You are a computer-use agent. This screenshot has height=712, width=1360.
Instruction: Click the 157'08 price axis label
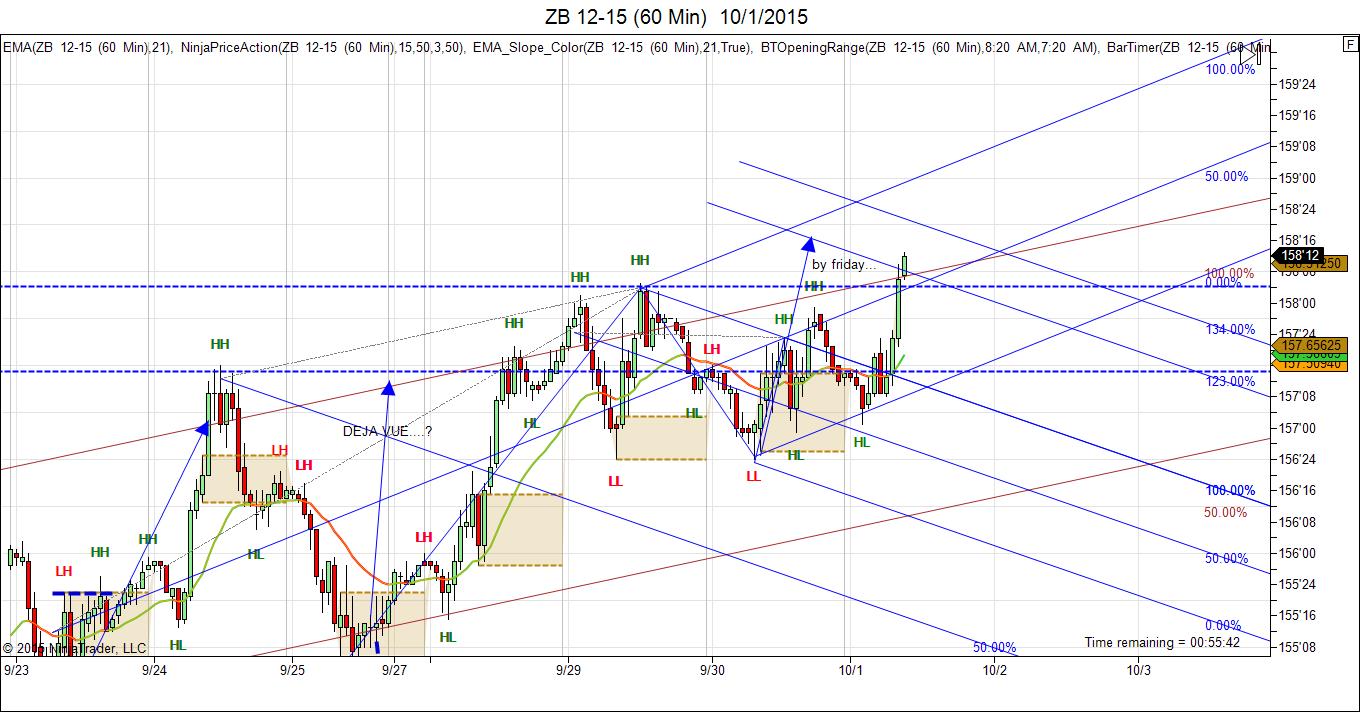point(1298,397)
